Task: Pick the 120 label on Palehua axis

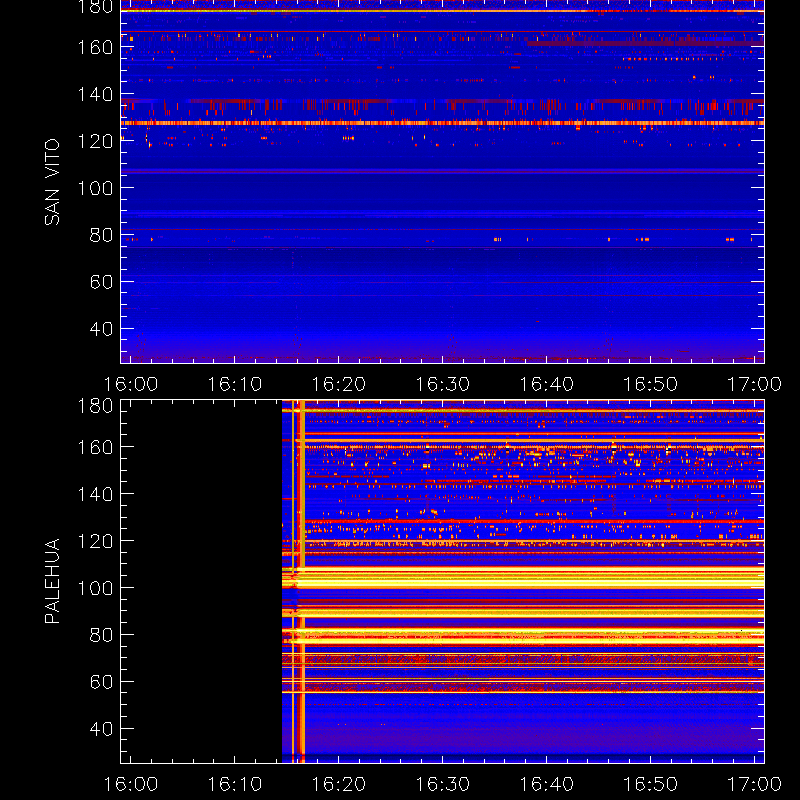Action: click(95, 541)
